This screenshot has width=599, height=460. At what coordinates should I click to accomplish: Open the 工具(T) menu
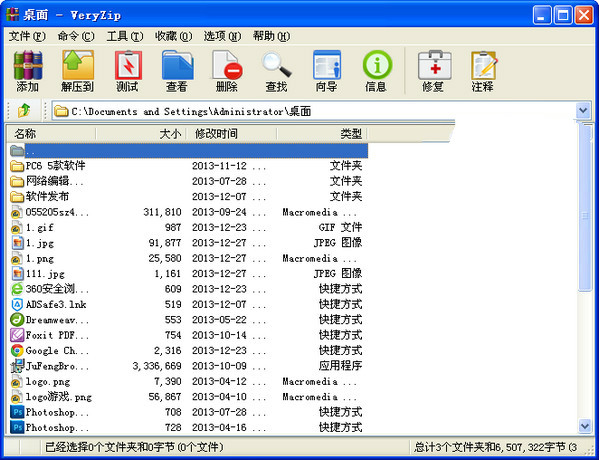tap(125, 36)
